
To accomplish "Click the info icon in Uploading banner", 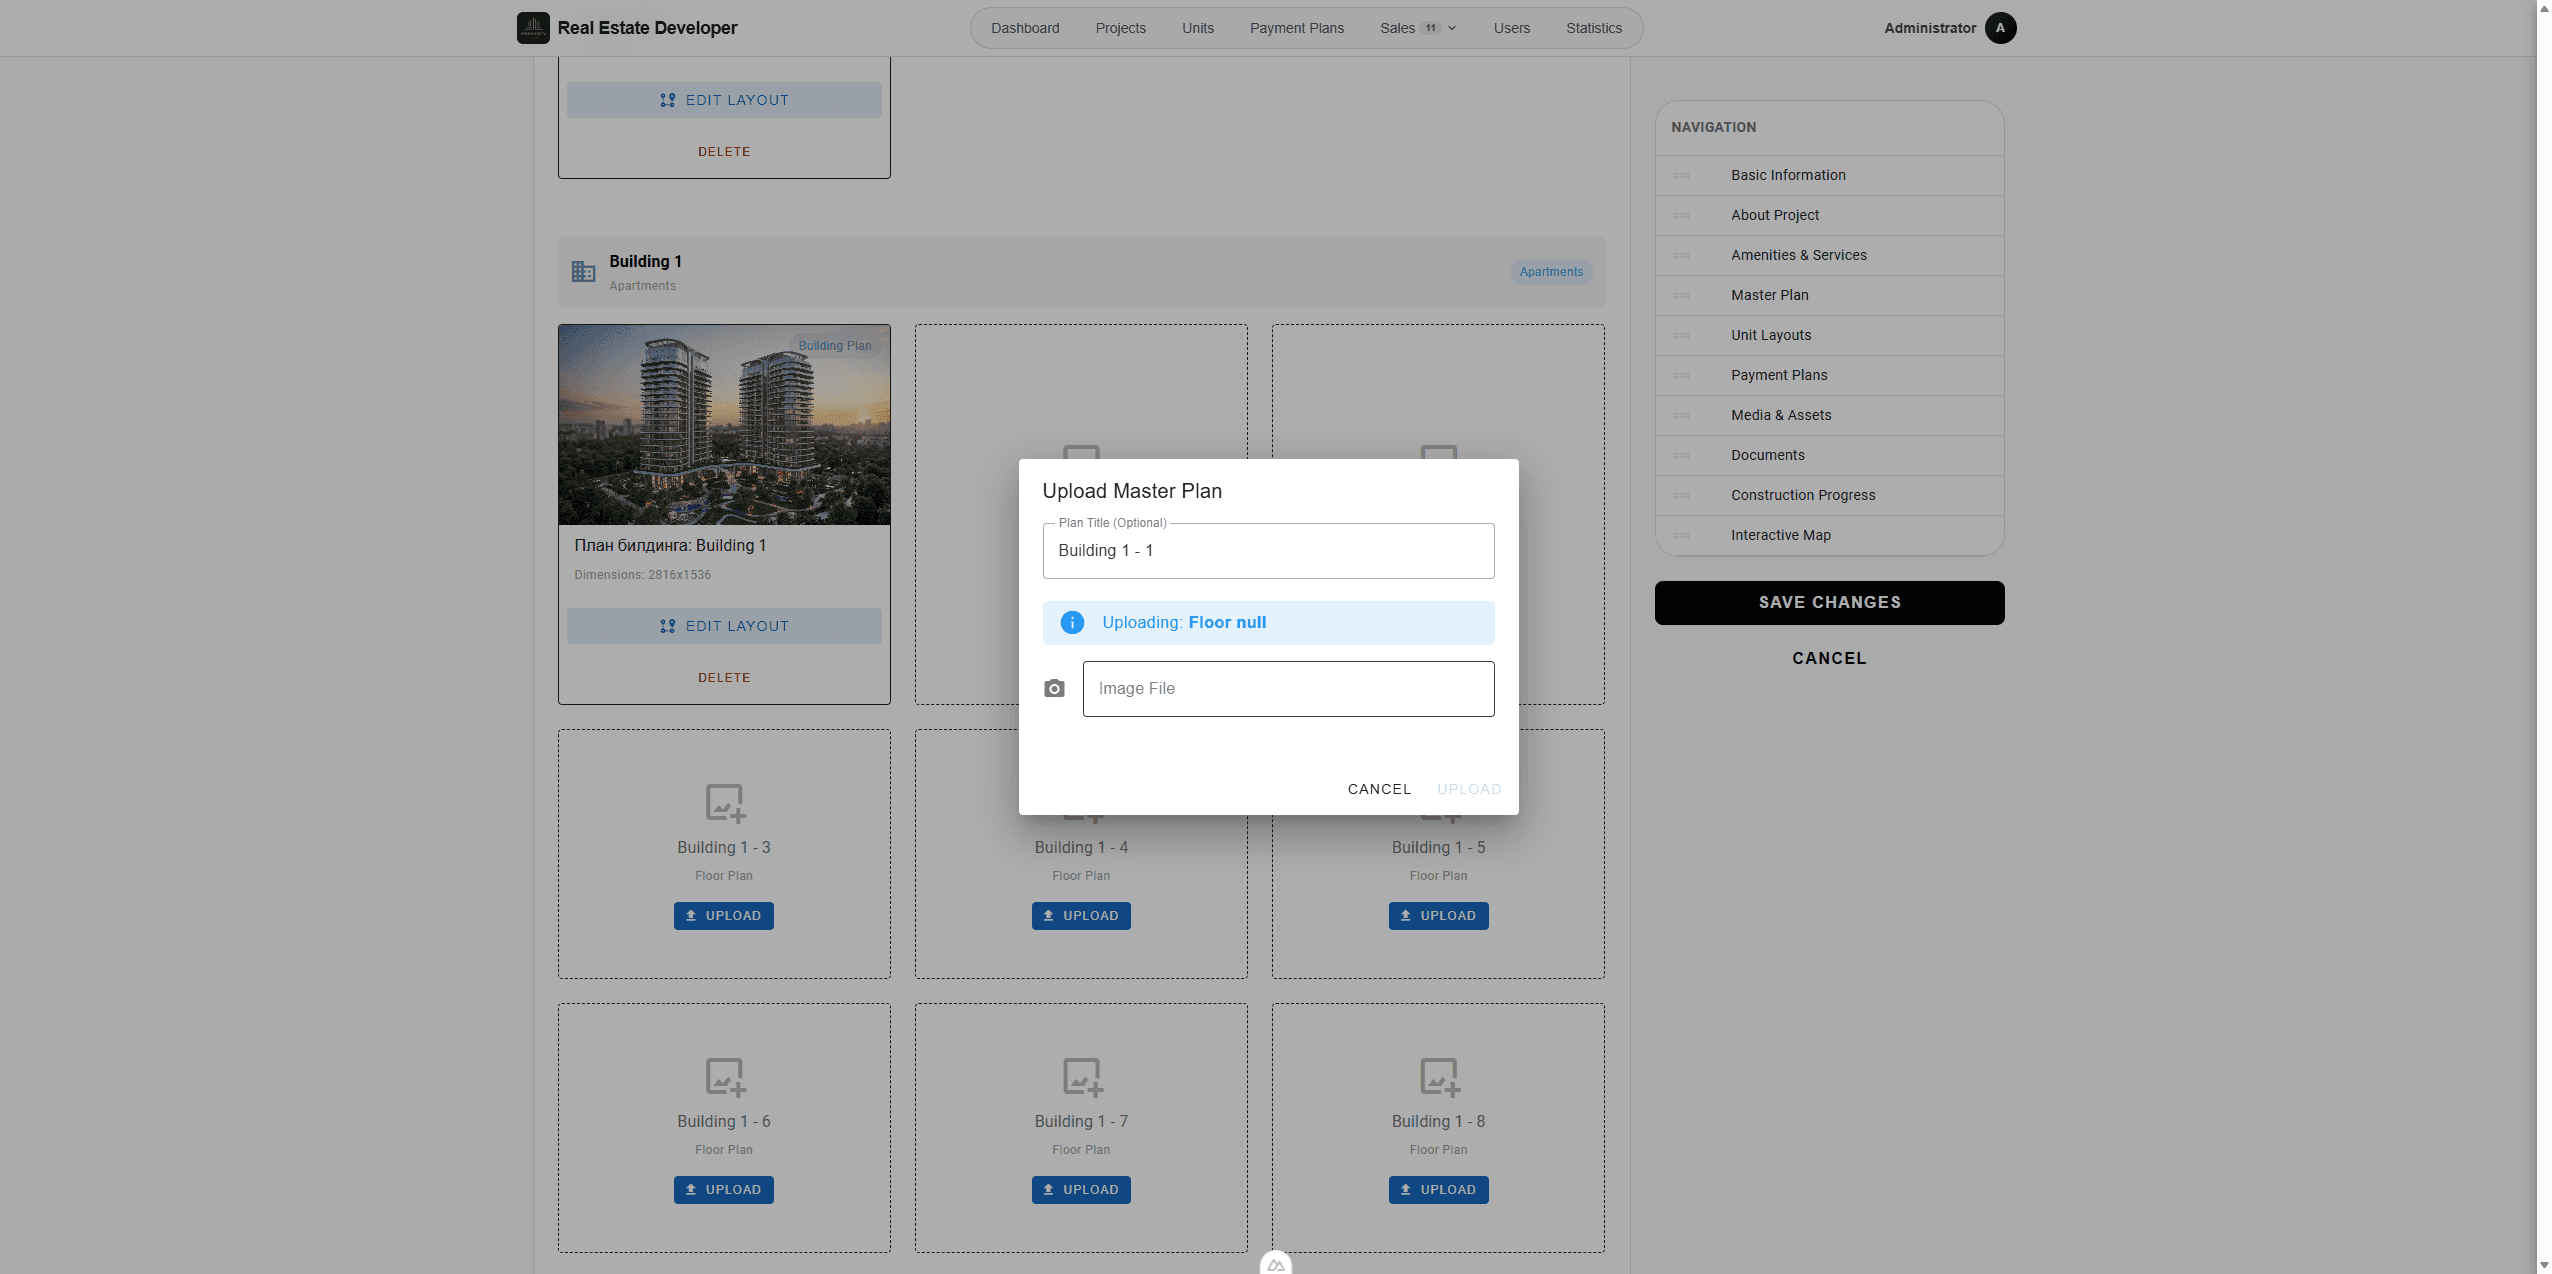I will point(1072,623).
